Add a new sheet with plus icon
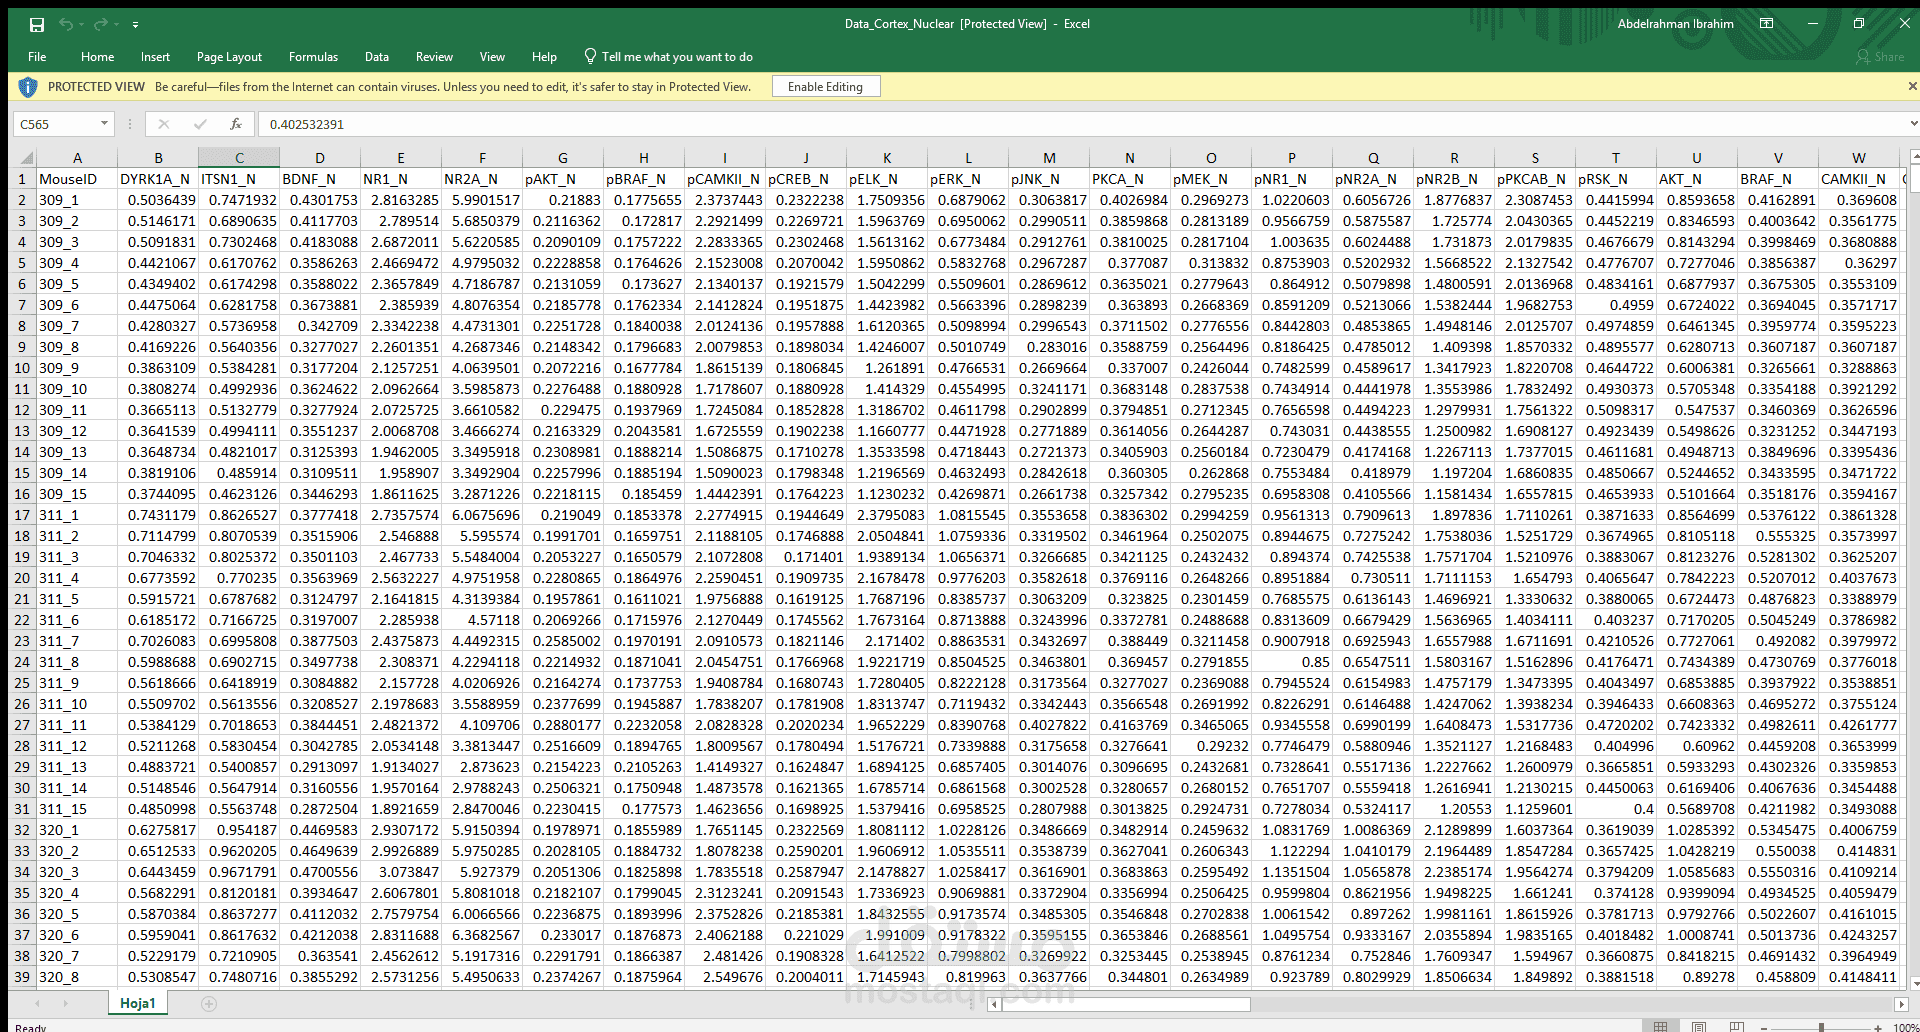 pyautogui.click(x=209, y=1003)
